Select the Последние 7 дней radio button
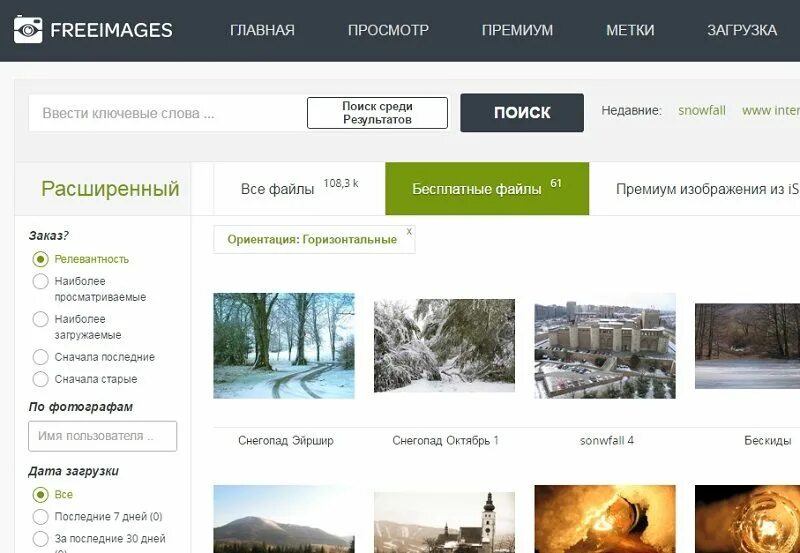800x553 pixels. coord(40,516)
